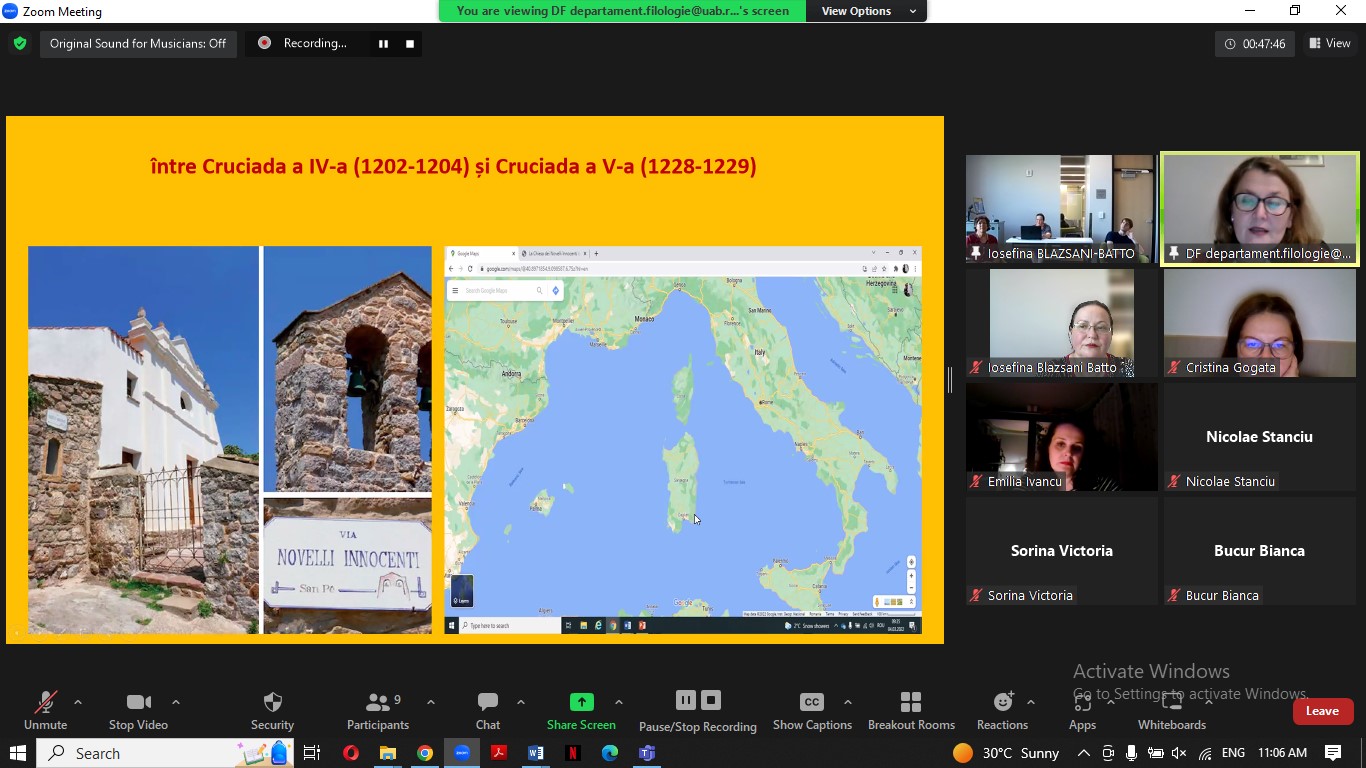Open Google Chrome from taskbar
The image size is (1366, 768).
(x=425, y=753)
